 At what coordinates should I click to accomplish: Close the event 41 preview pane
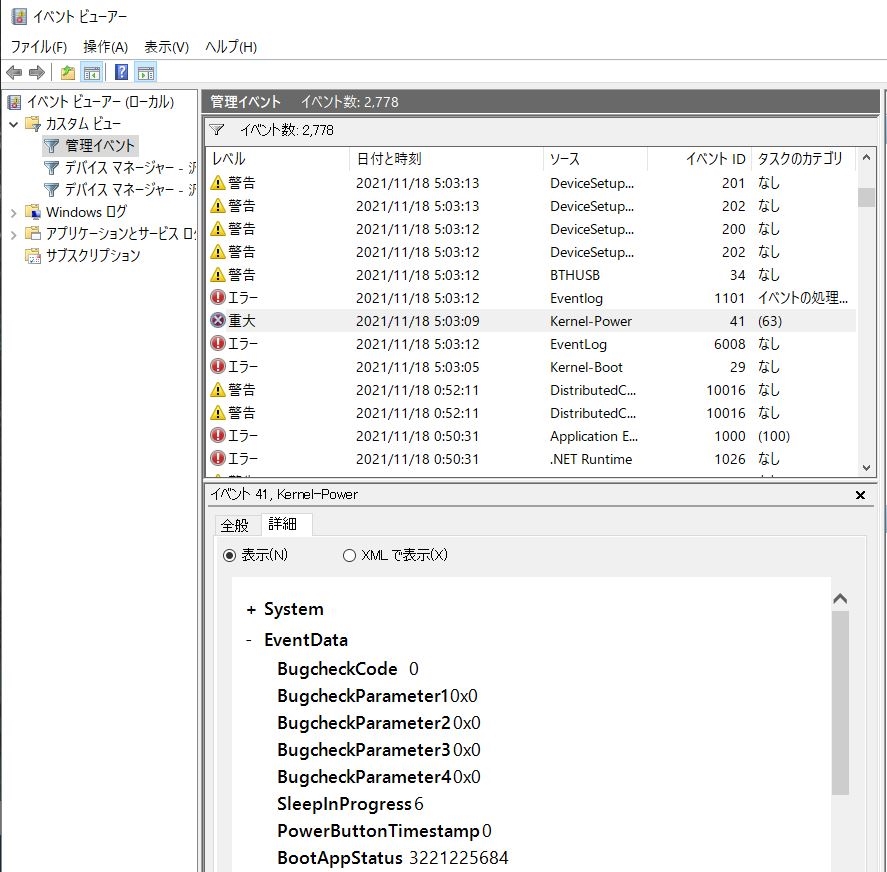click(x=860, y=495)
